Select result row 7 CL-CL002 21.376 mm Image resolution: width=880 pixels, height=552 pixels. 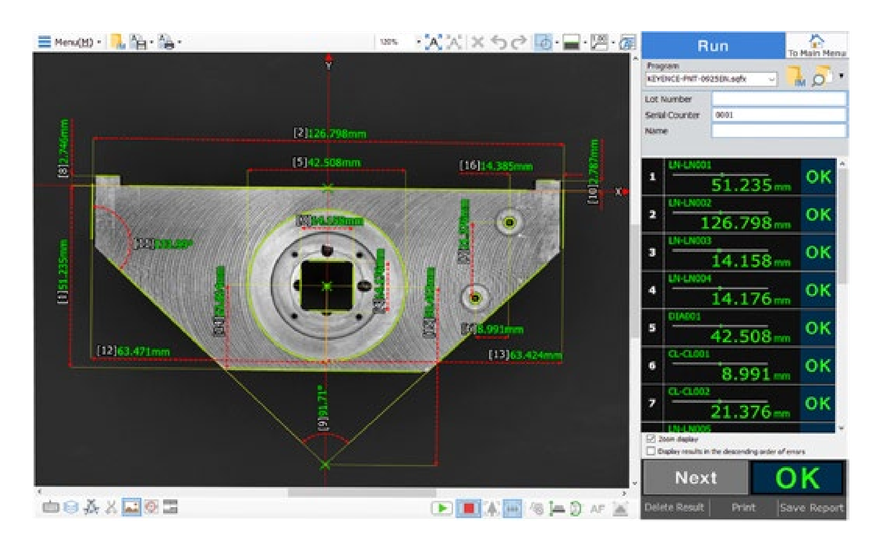[738, 403]
